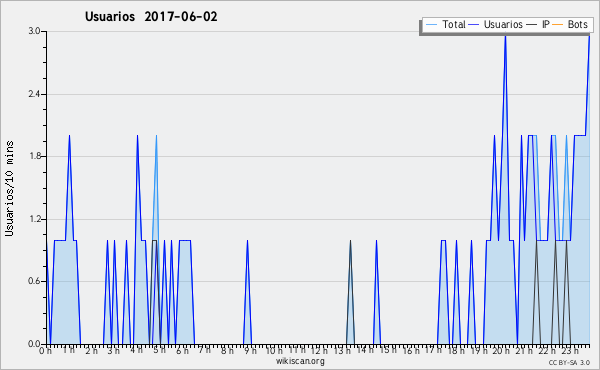This screenshot has height=370, width=600.
Task: Click the y-axis value 1.8
Action: click(34, 156)
